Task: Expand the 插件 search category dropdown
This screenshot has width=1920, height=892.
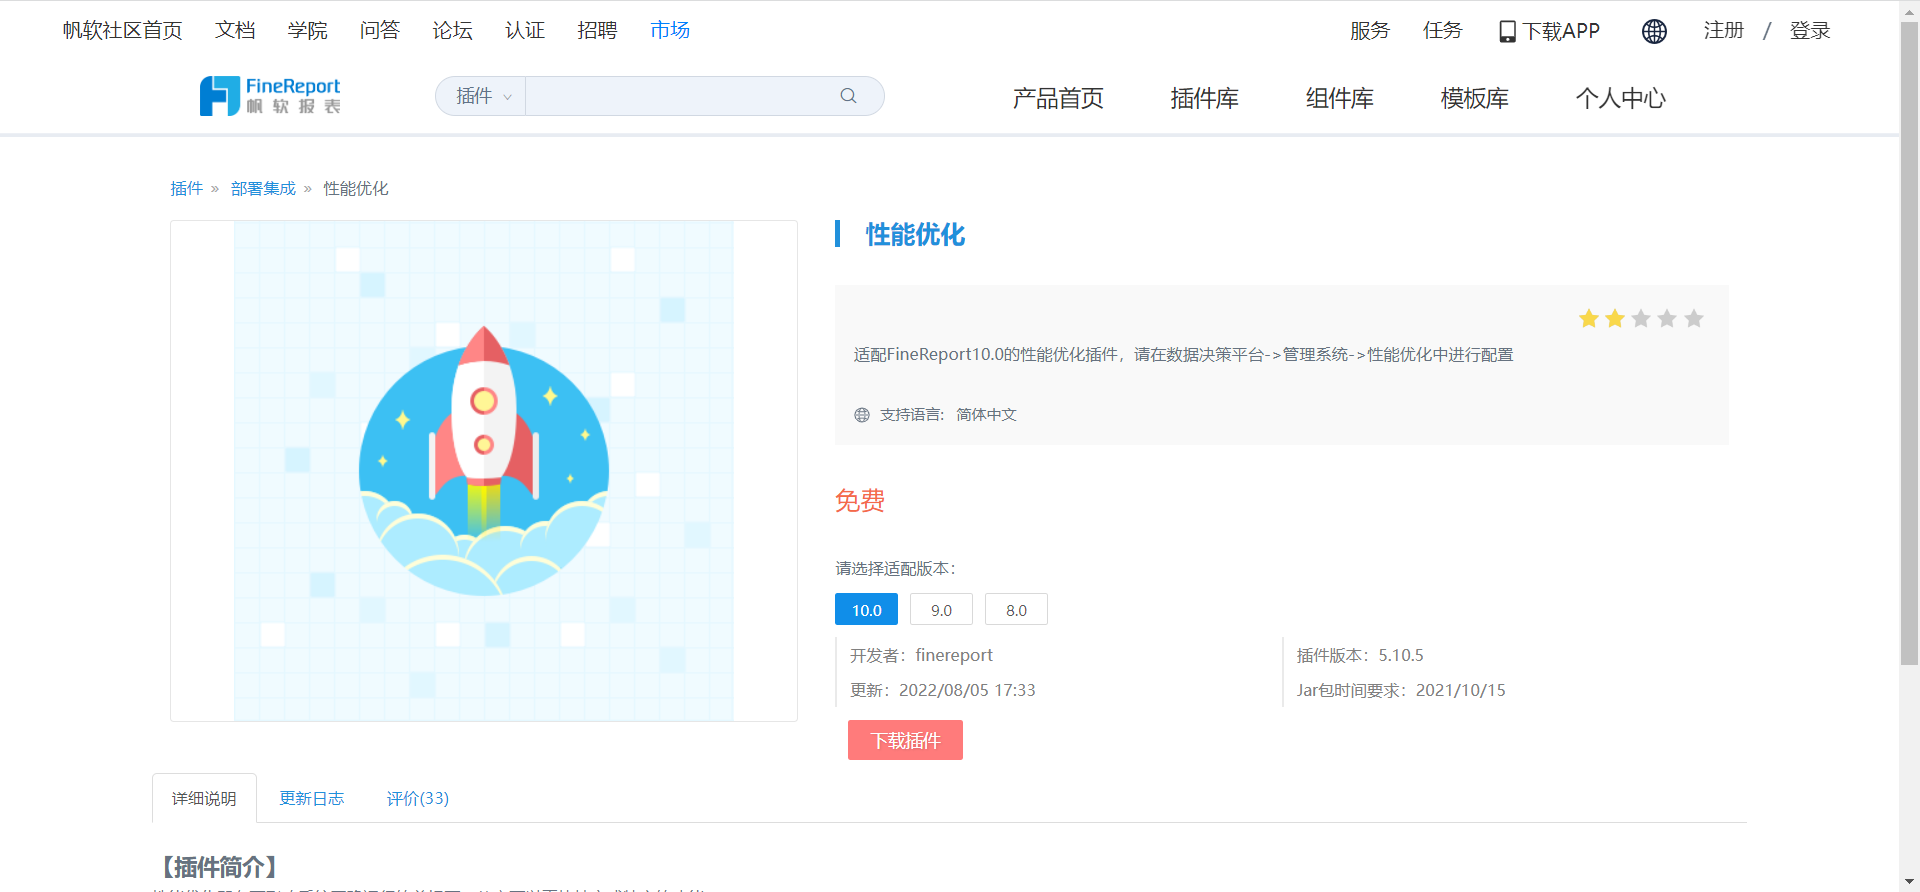Action: pyautogui.click(x=483, y=96)
